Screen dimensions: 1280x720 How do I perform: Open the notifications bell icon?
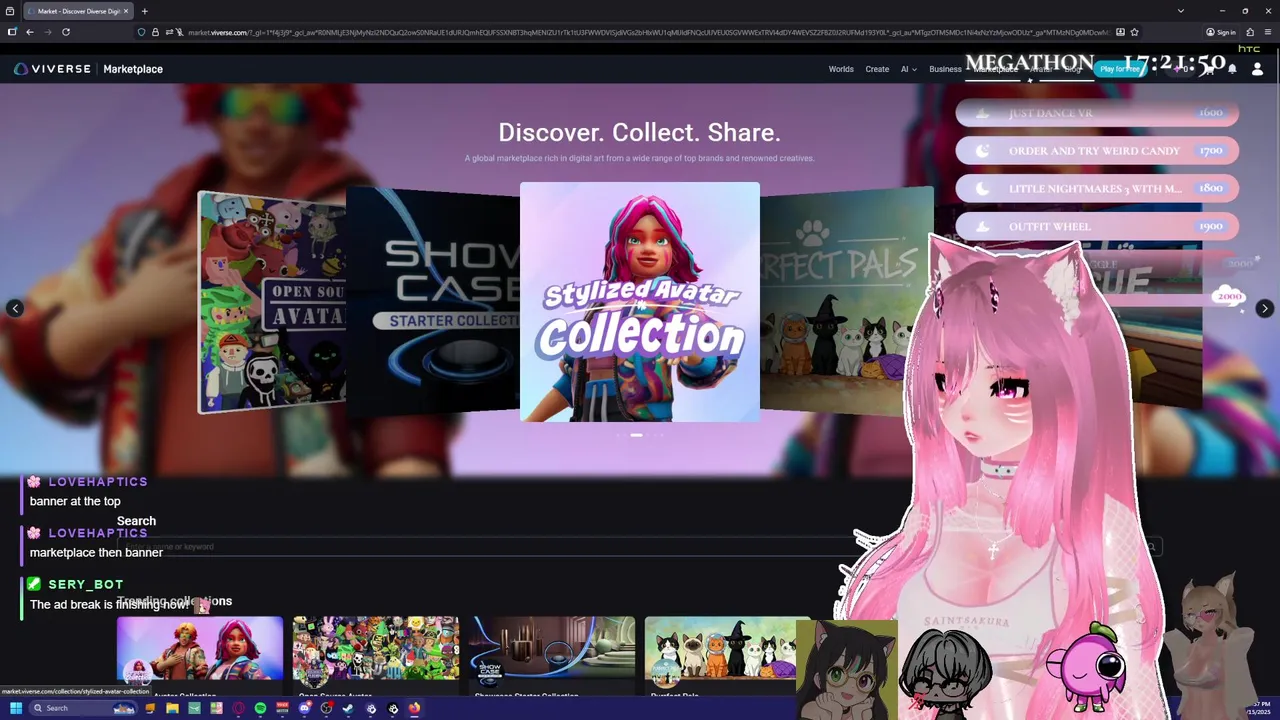pos(1232,69)
